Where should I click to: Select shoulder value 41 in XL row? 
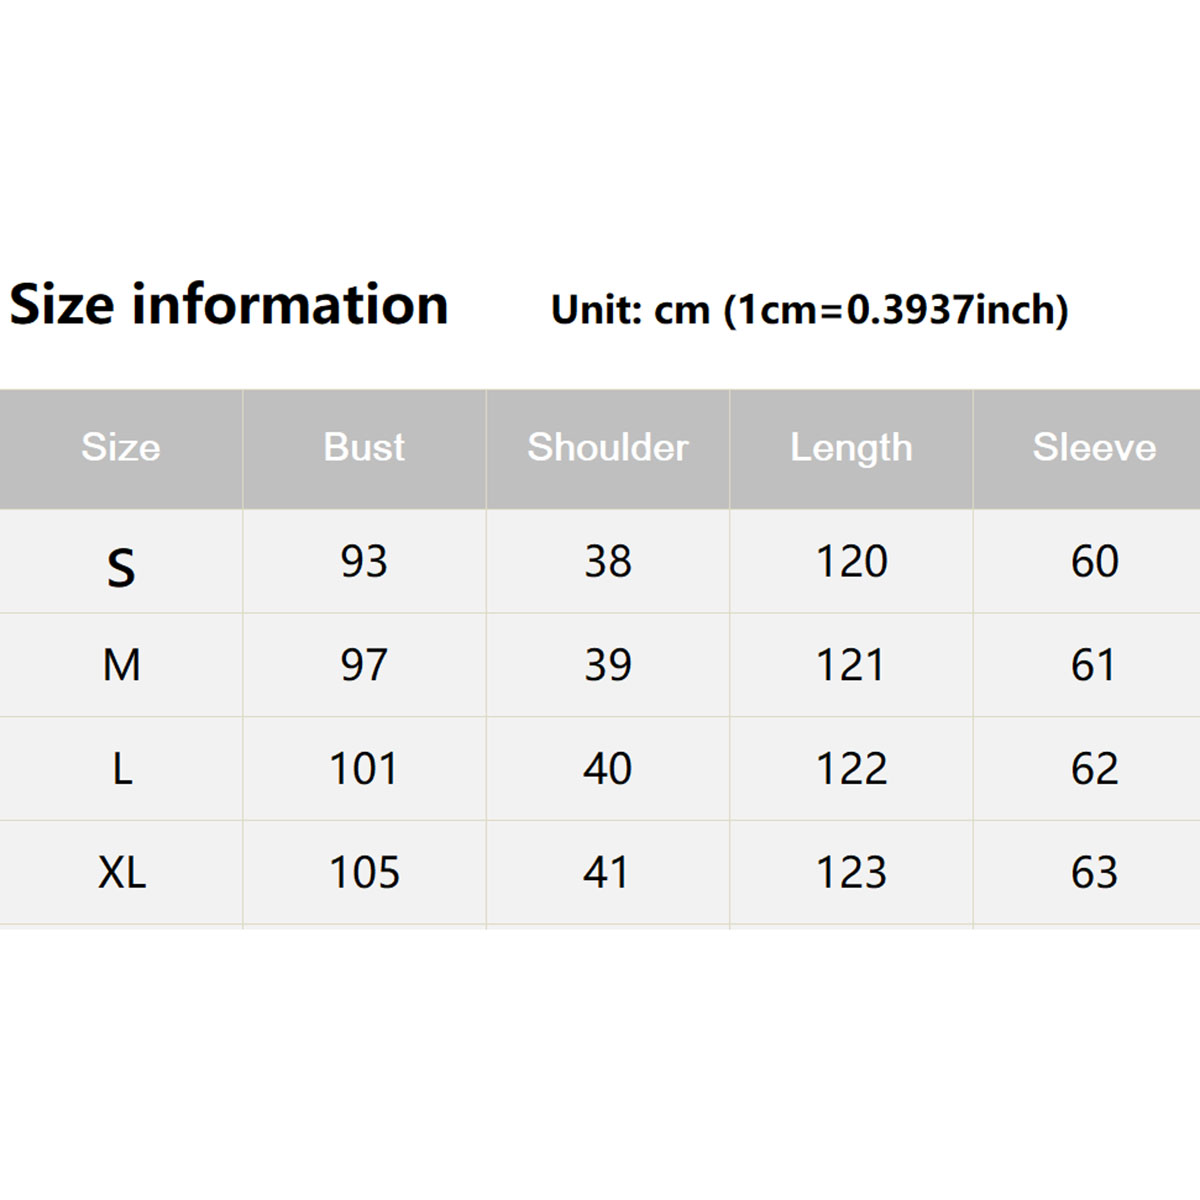(606, 873)
